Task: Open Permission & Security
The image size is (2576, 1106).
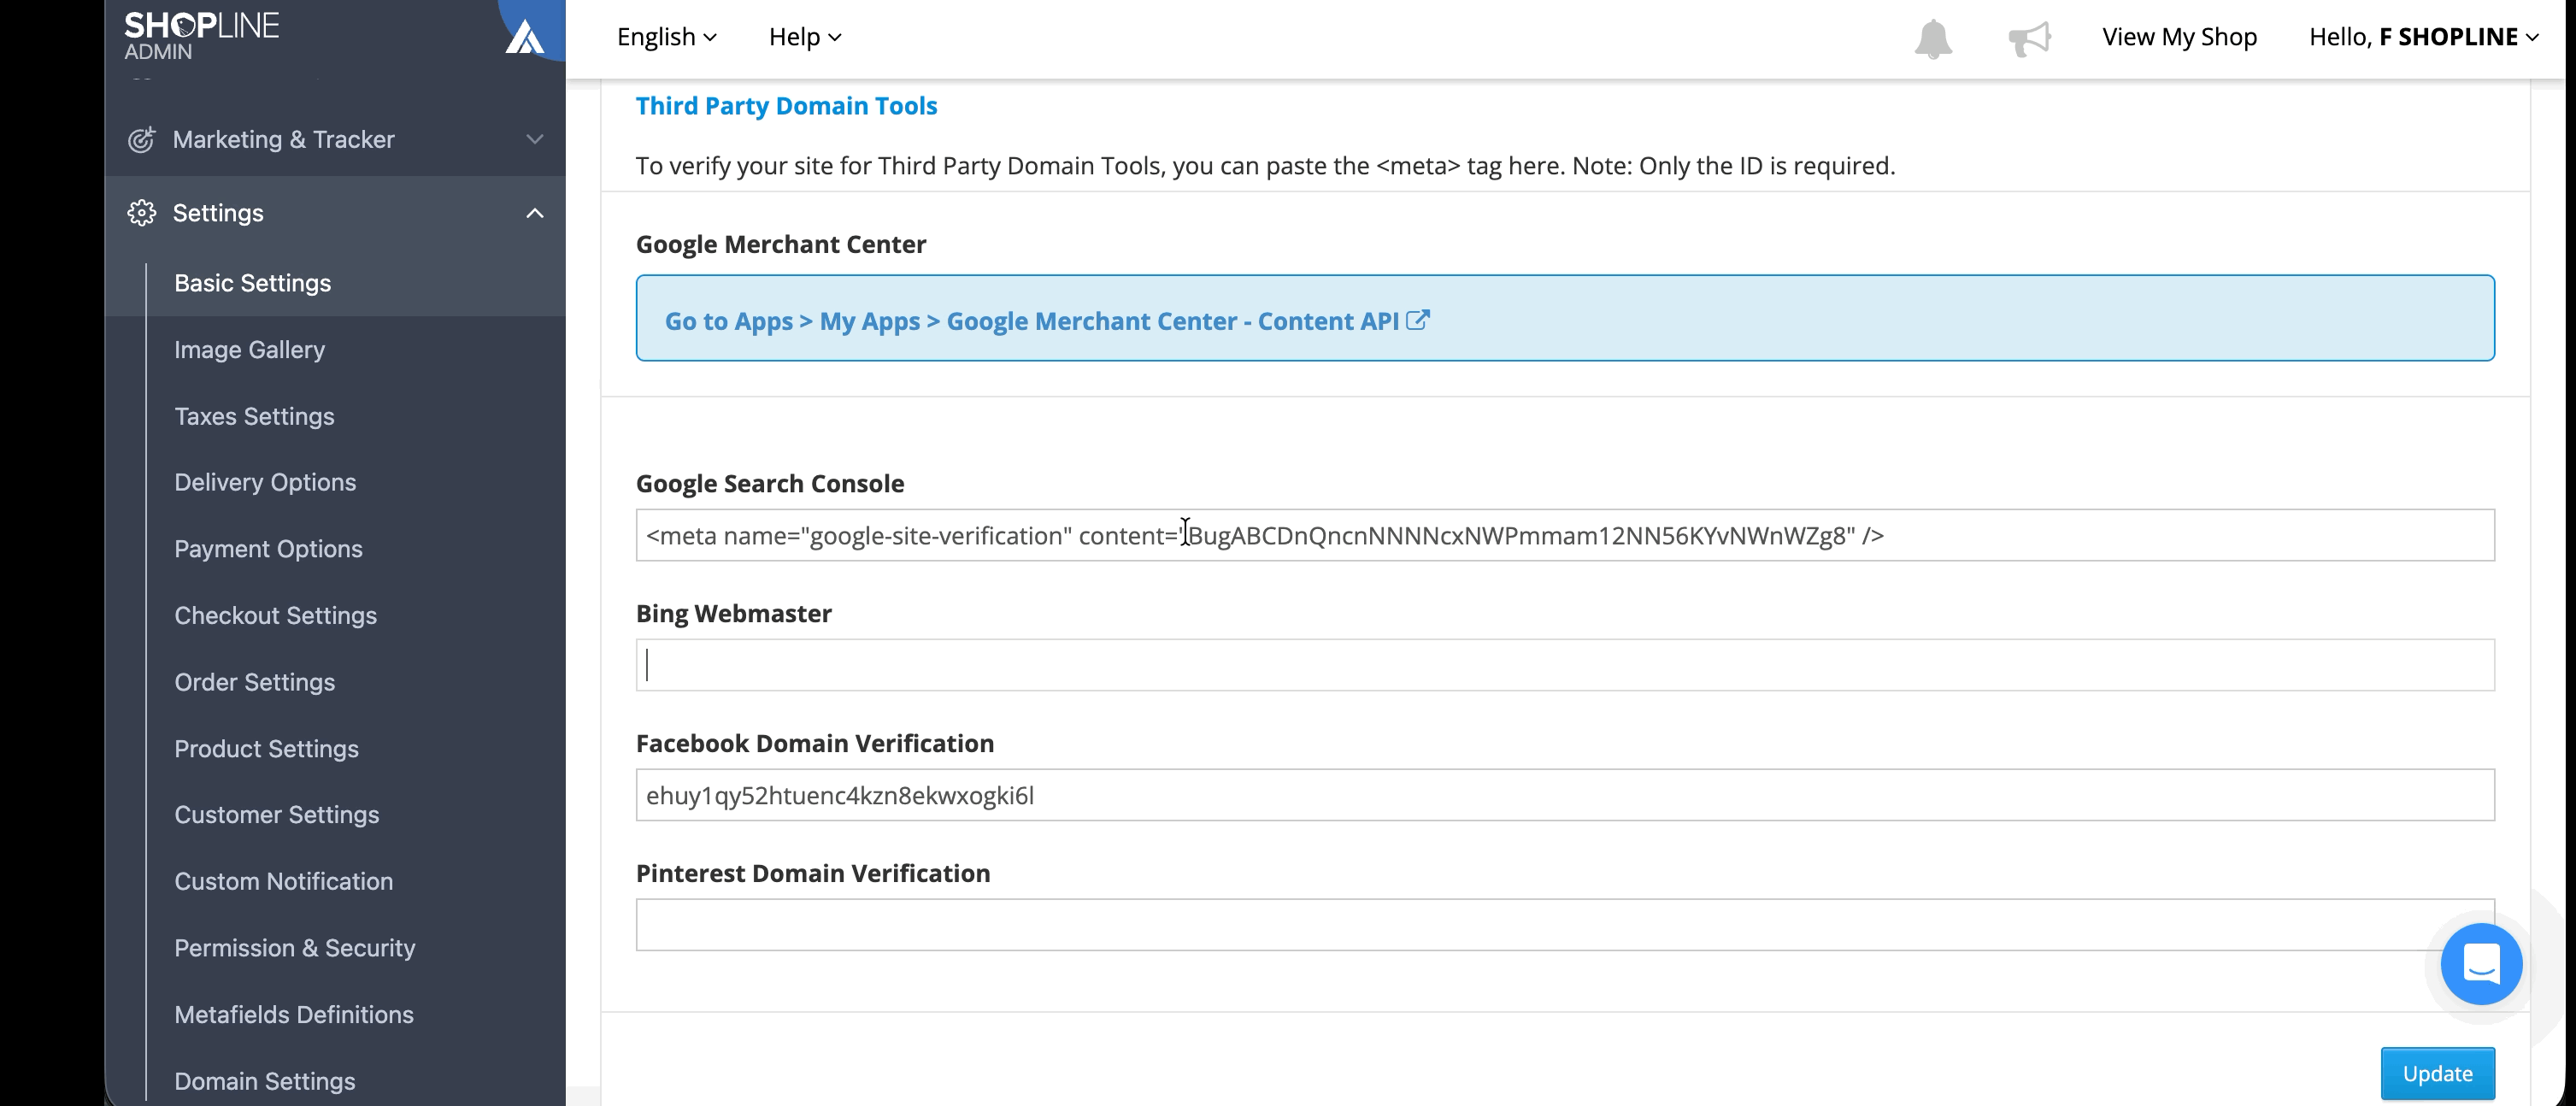Action: [294, 948]
